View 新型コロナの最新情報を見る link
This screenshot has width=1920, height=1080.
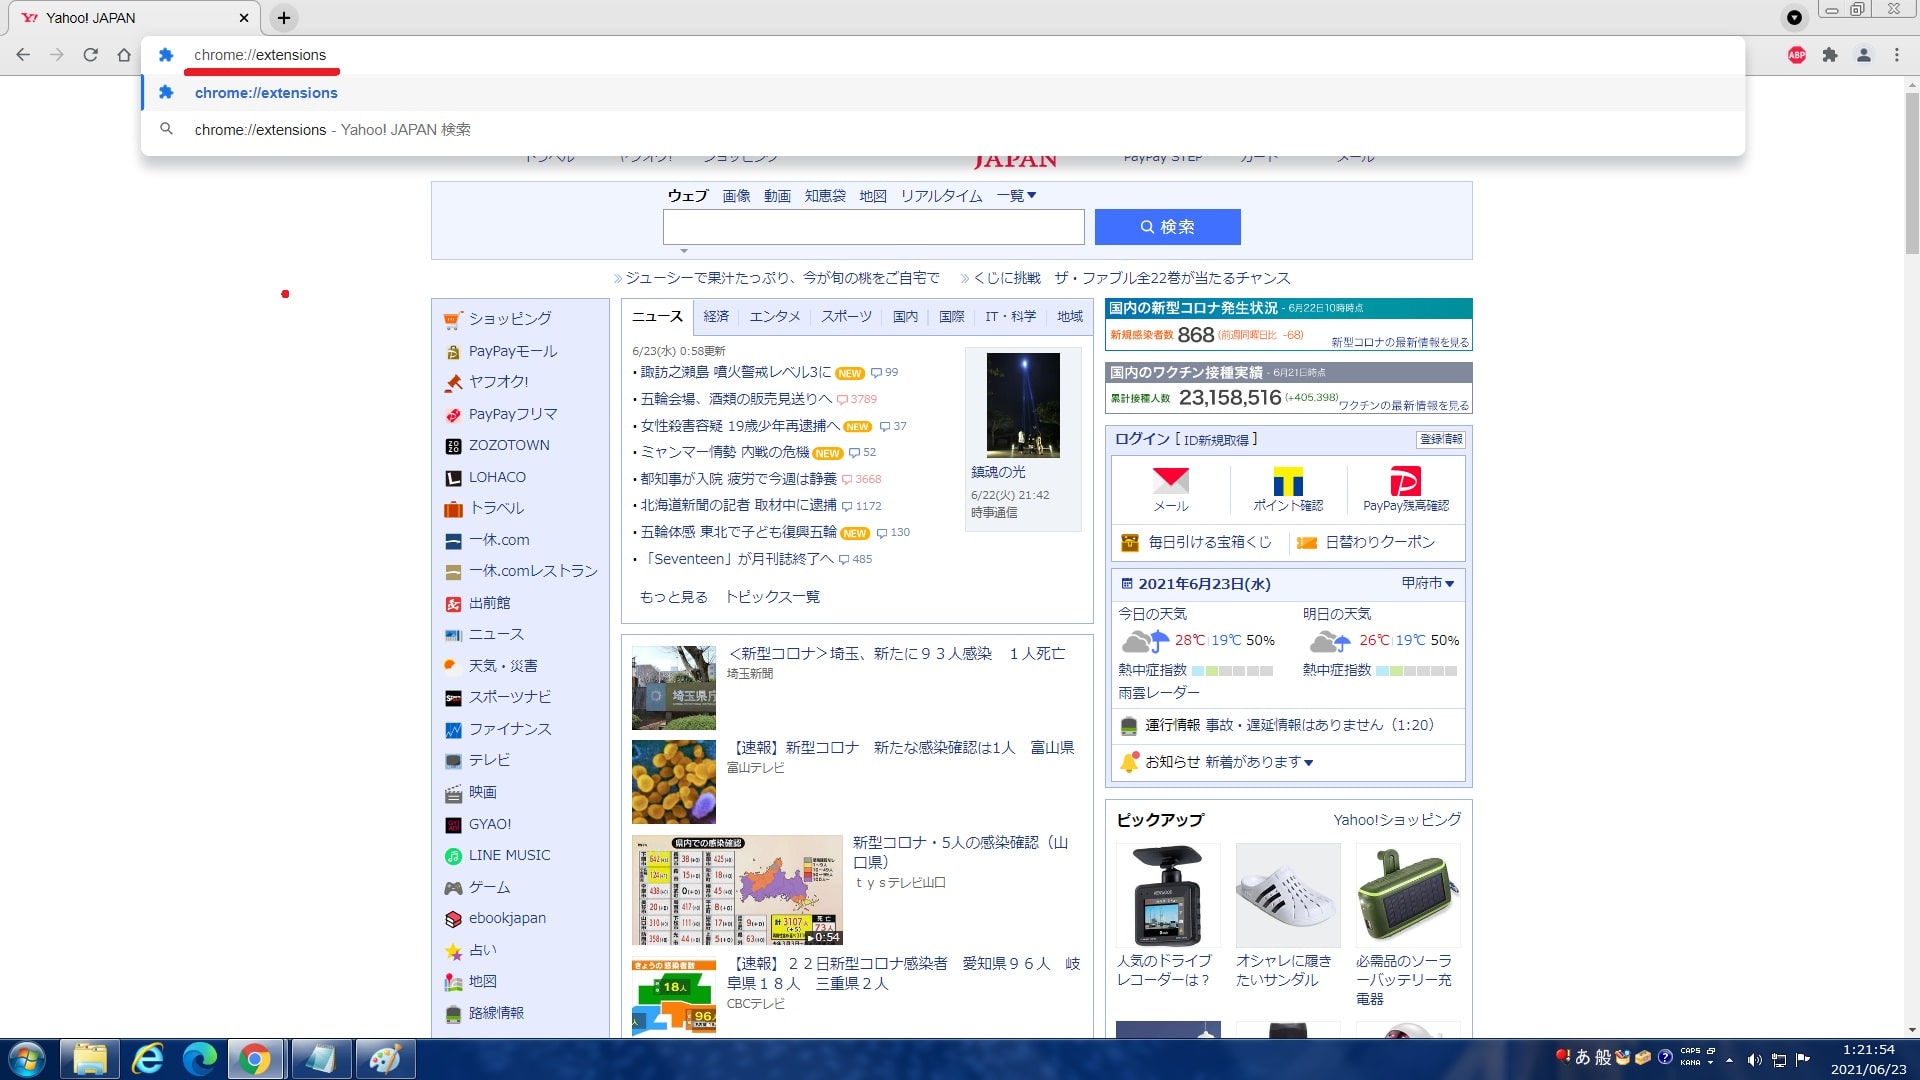click(x=1399, y=342)
